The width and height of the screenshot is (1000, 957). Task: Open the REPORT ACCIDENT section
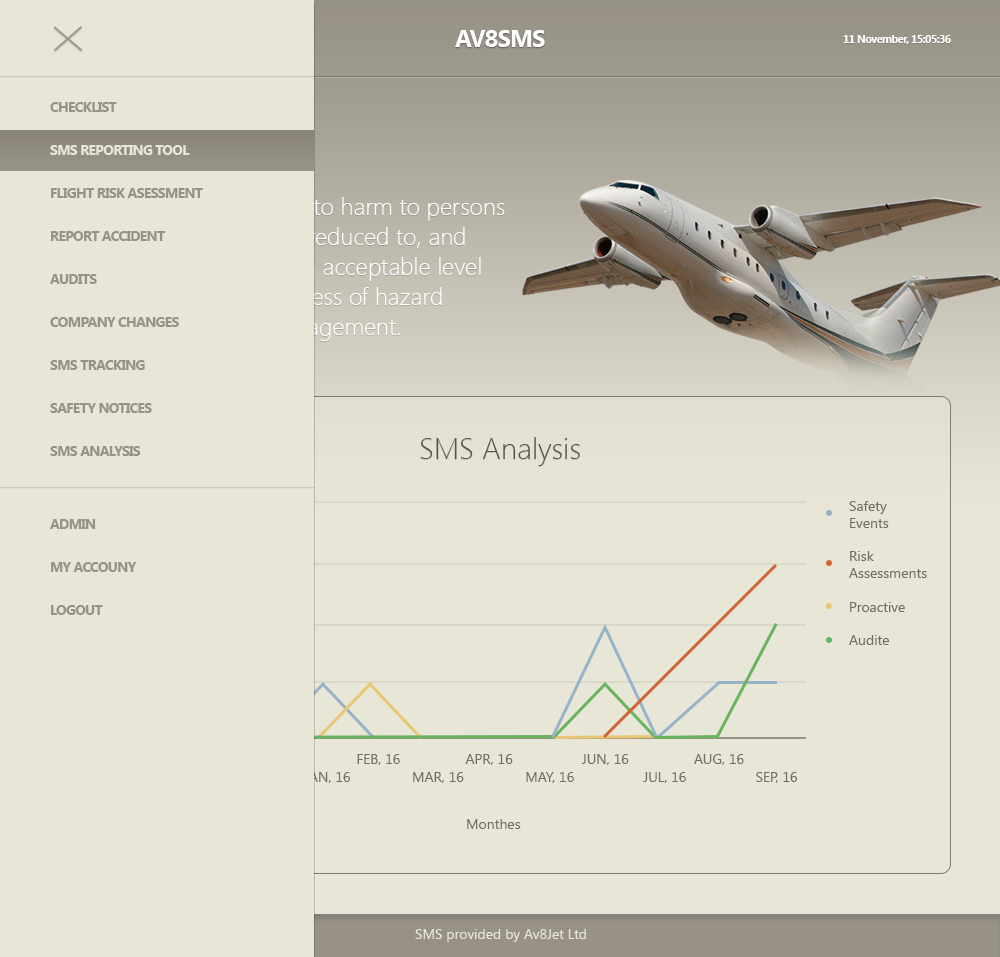click(x=107, y=236)
